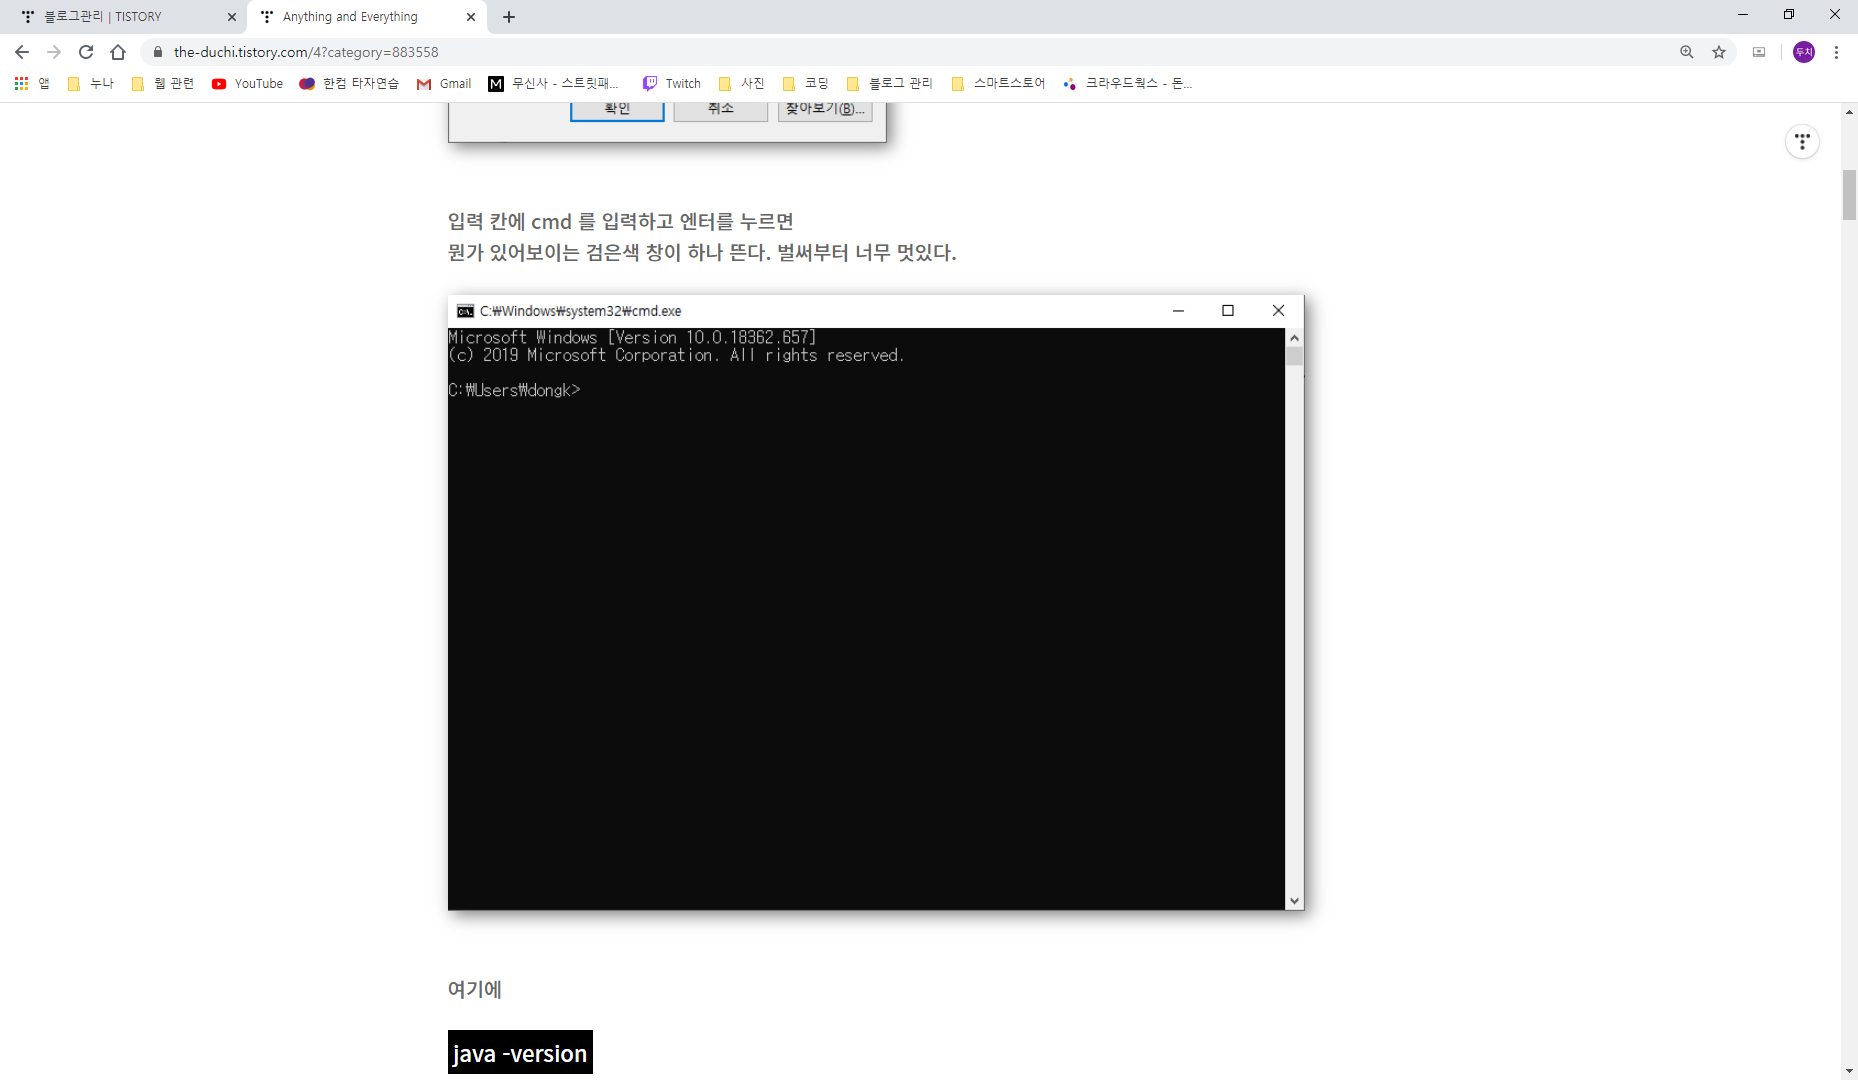Open the purple profile avatar

(x=1804, y=52)
